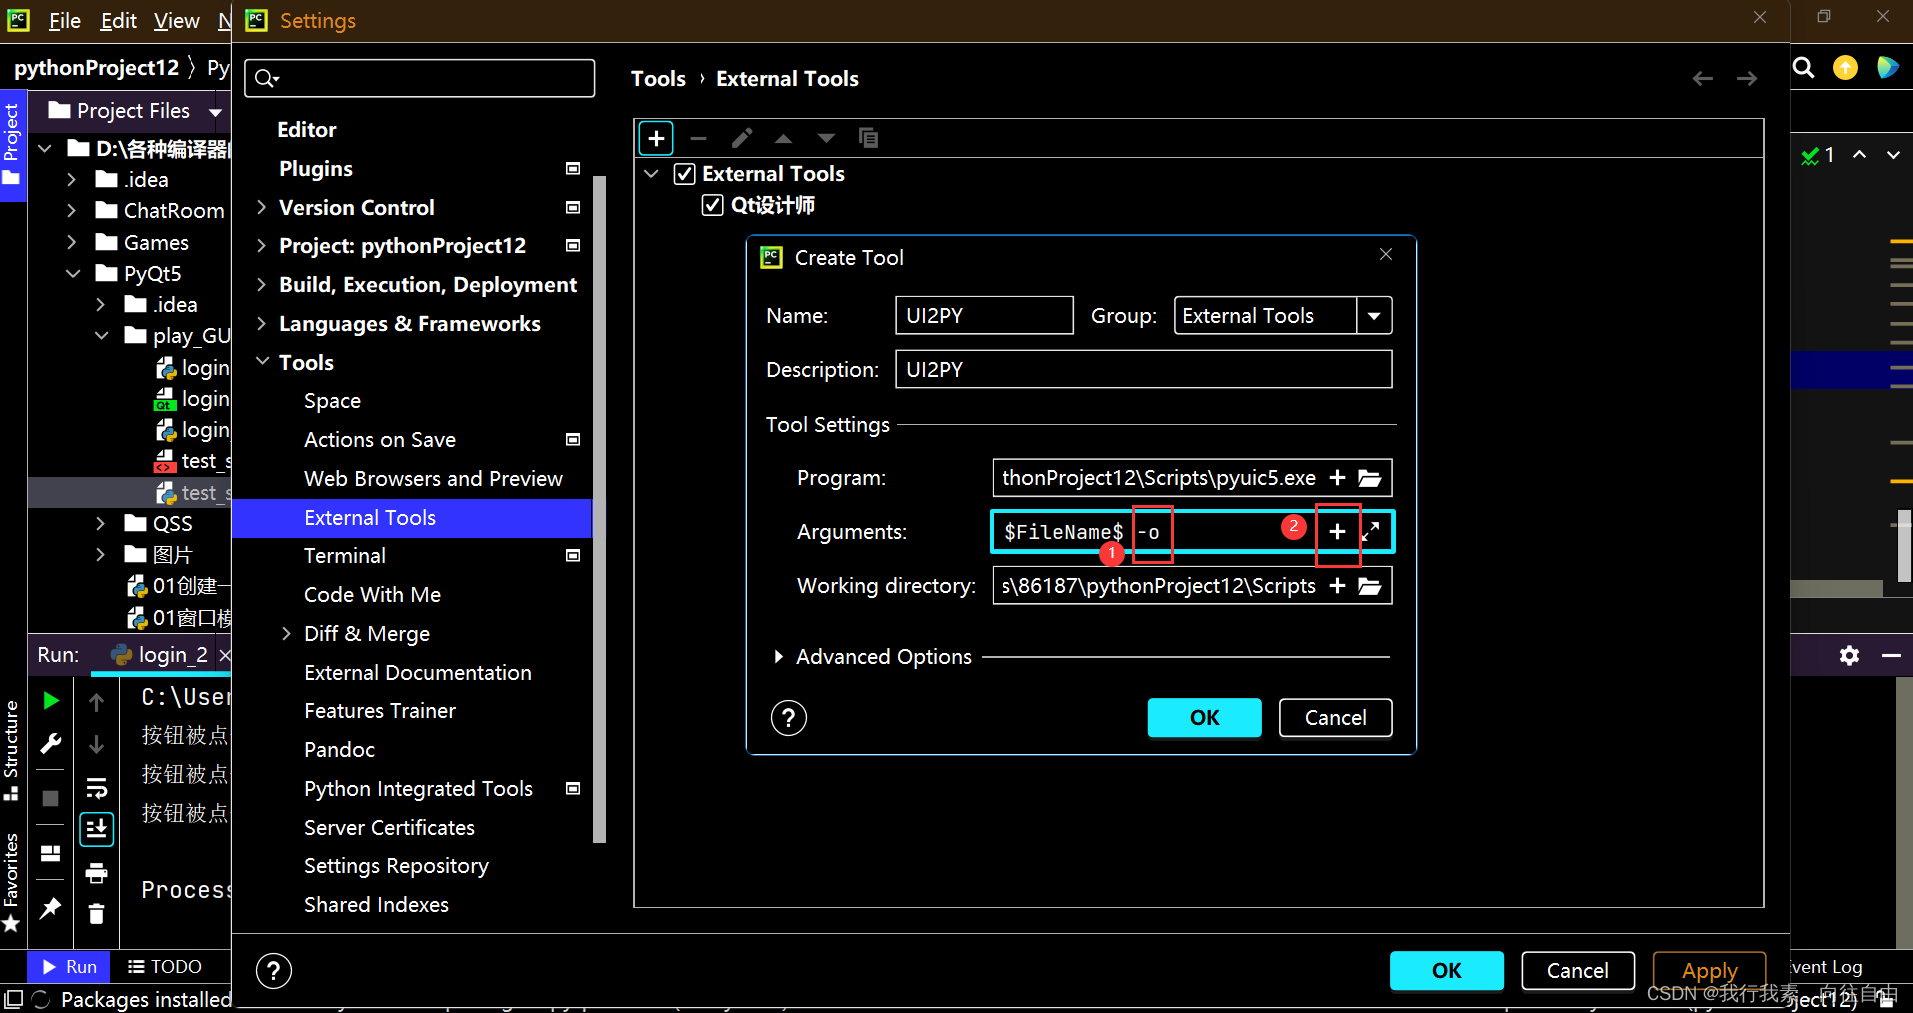
Task: Click inside the Name field showing UI2PY
Action: pyautogui.click(x=983, y=315)
